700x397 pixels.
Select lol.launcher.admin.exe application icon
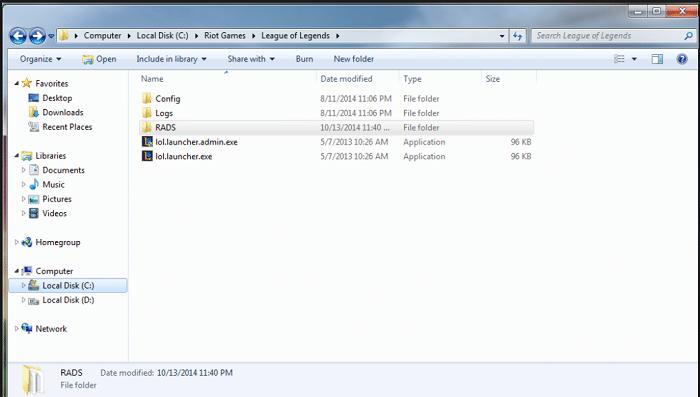point(147,142)
